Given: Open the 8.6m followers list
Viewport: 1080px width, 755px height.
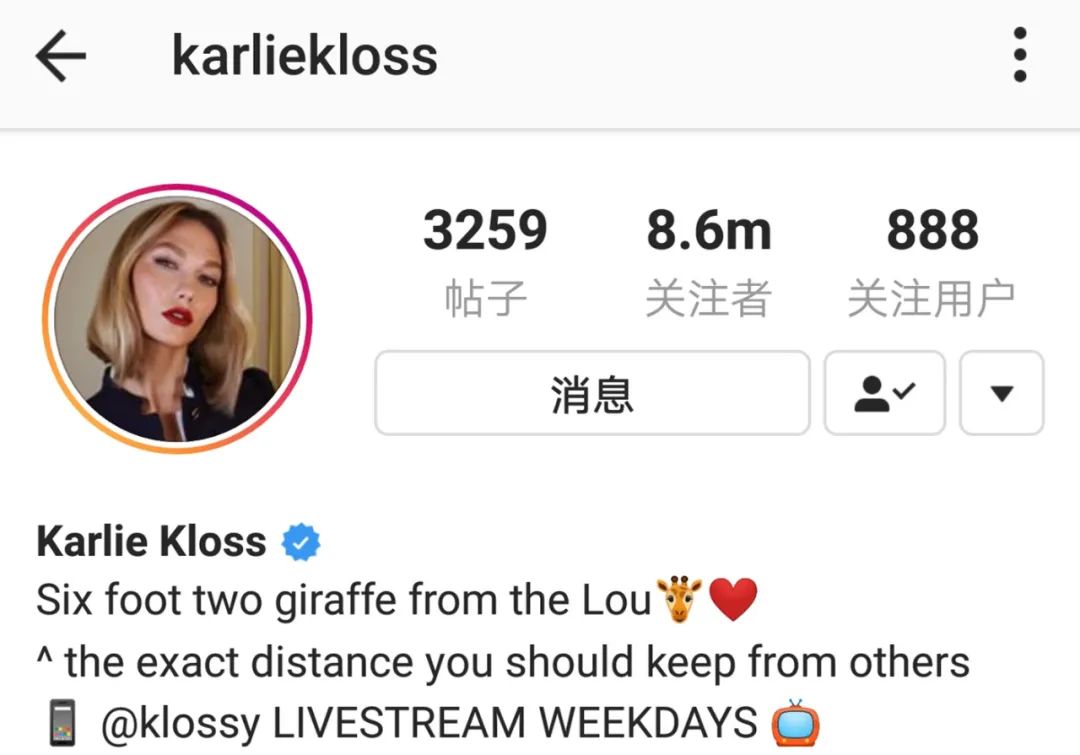Looking at the screenshot, I should tap(709, 231).
